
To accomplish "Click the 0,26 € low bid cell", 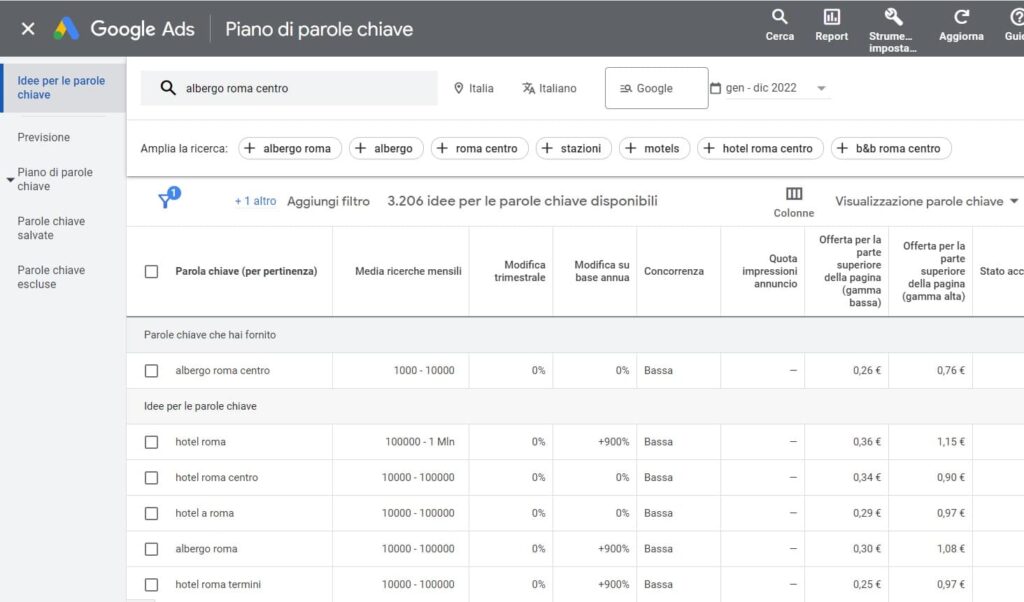I will click(867, 371).
